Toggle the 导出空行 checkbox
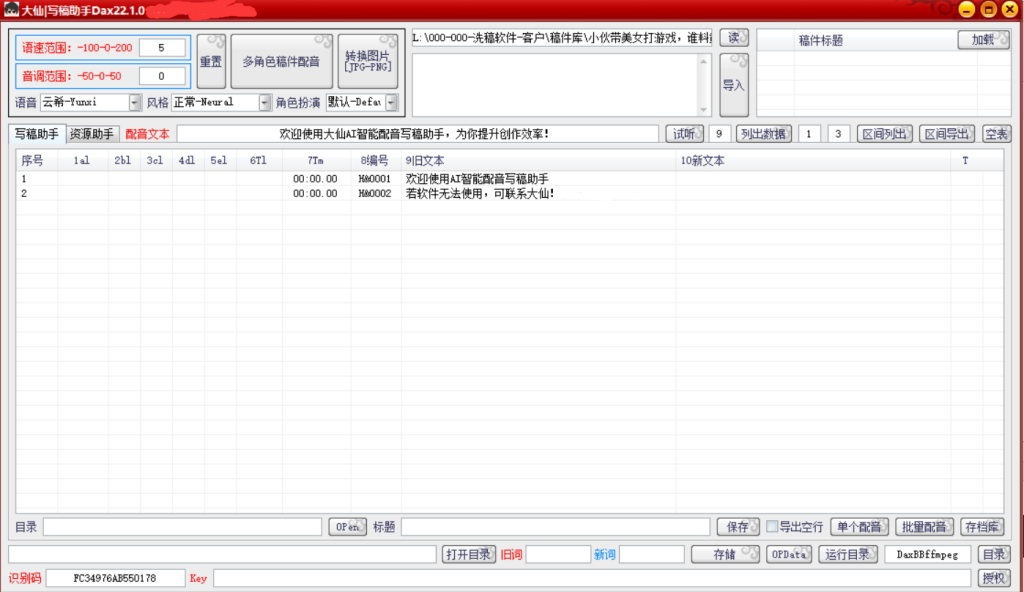 click(772, 527)
